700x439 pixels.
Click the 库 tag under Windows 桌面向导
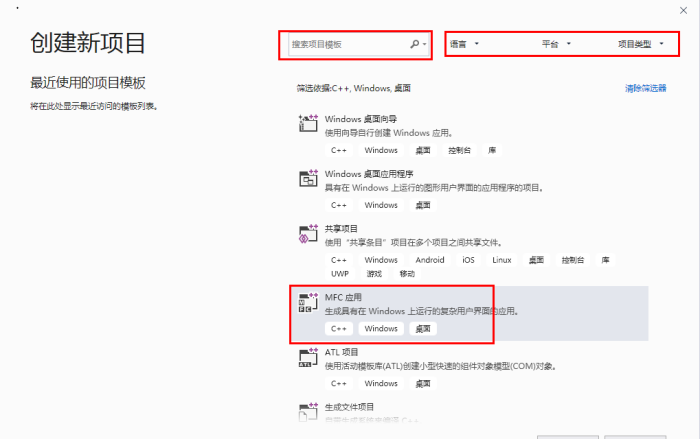(x=492, y=151)
